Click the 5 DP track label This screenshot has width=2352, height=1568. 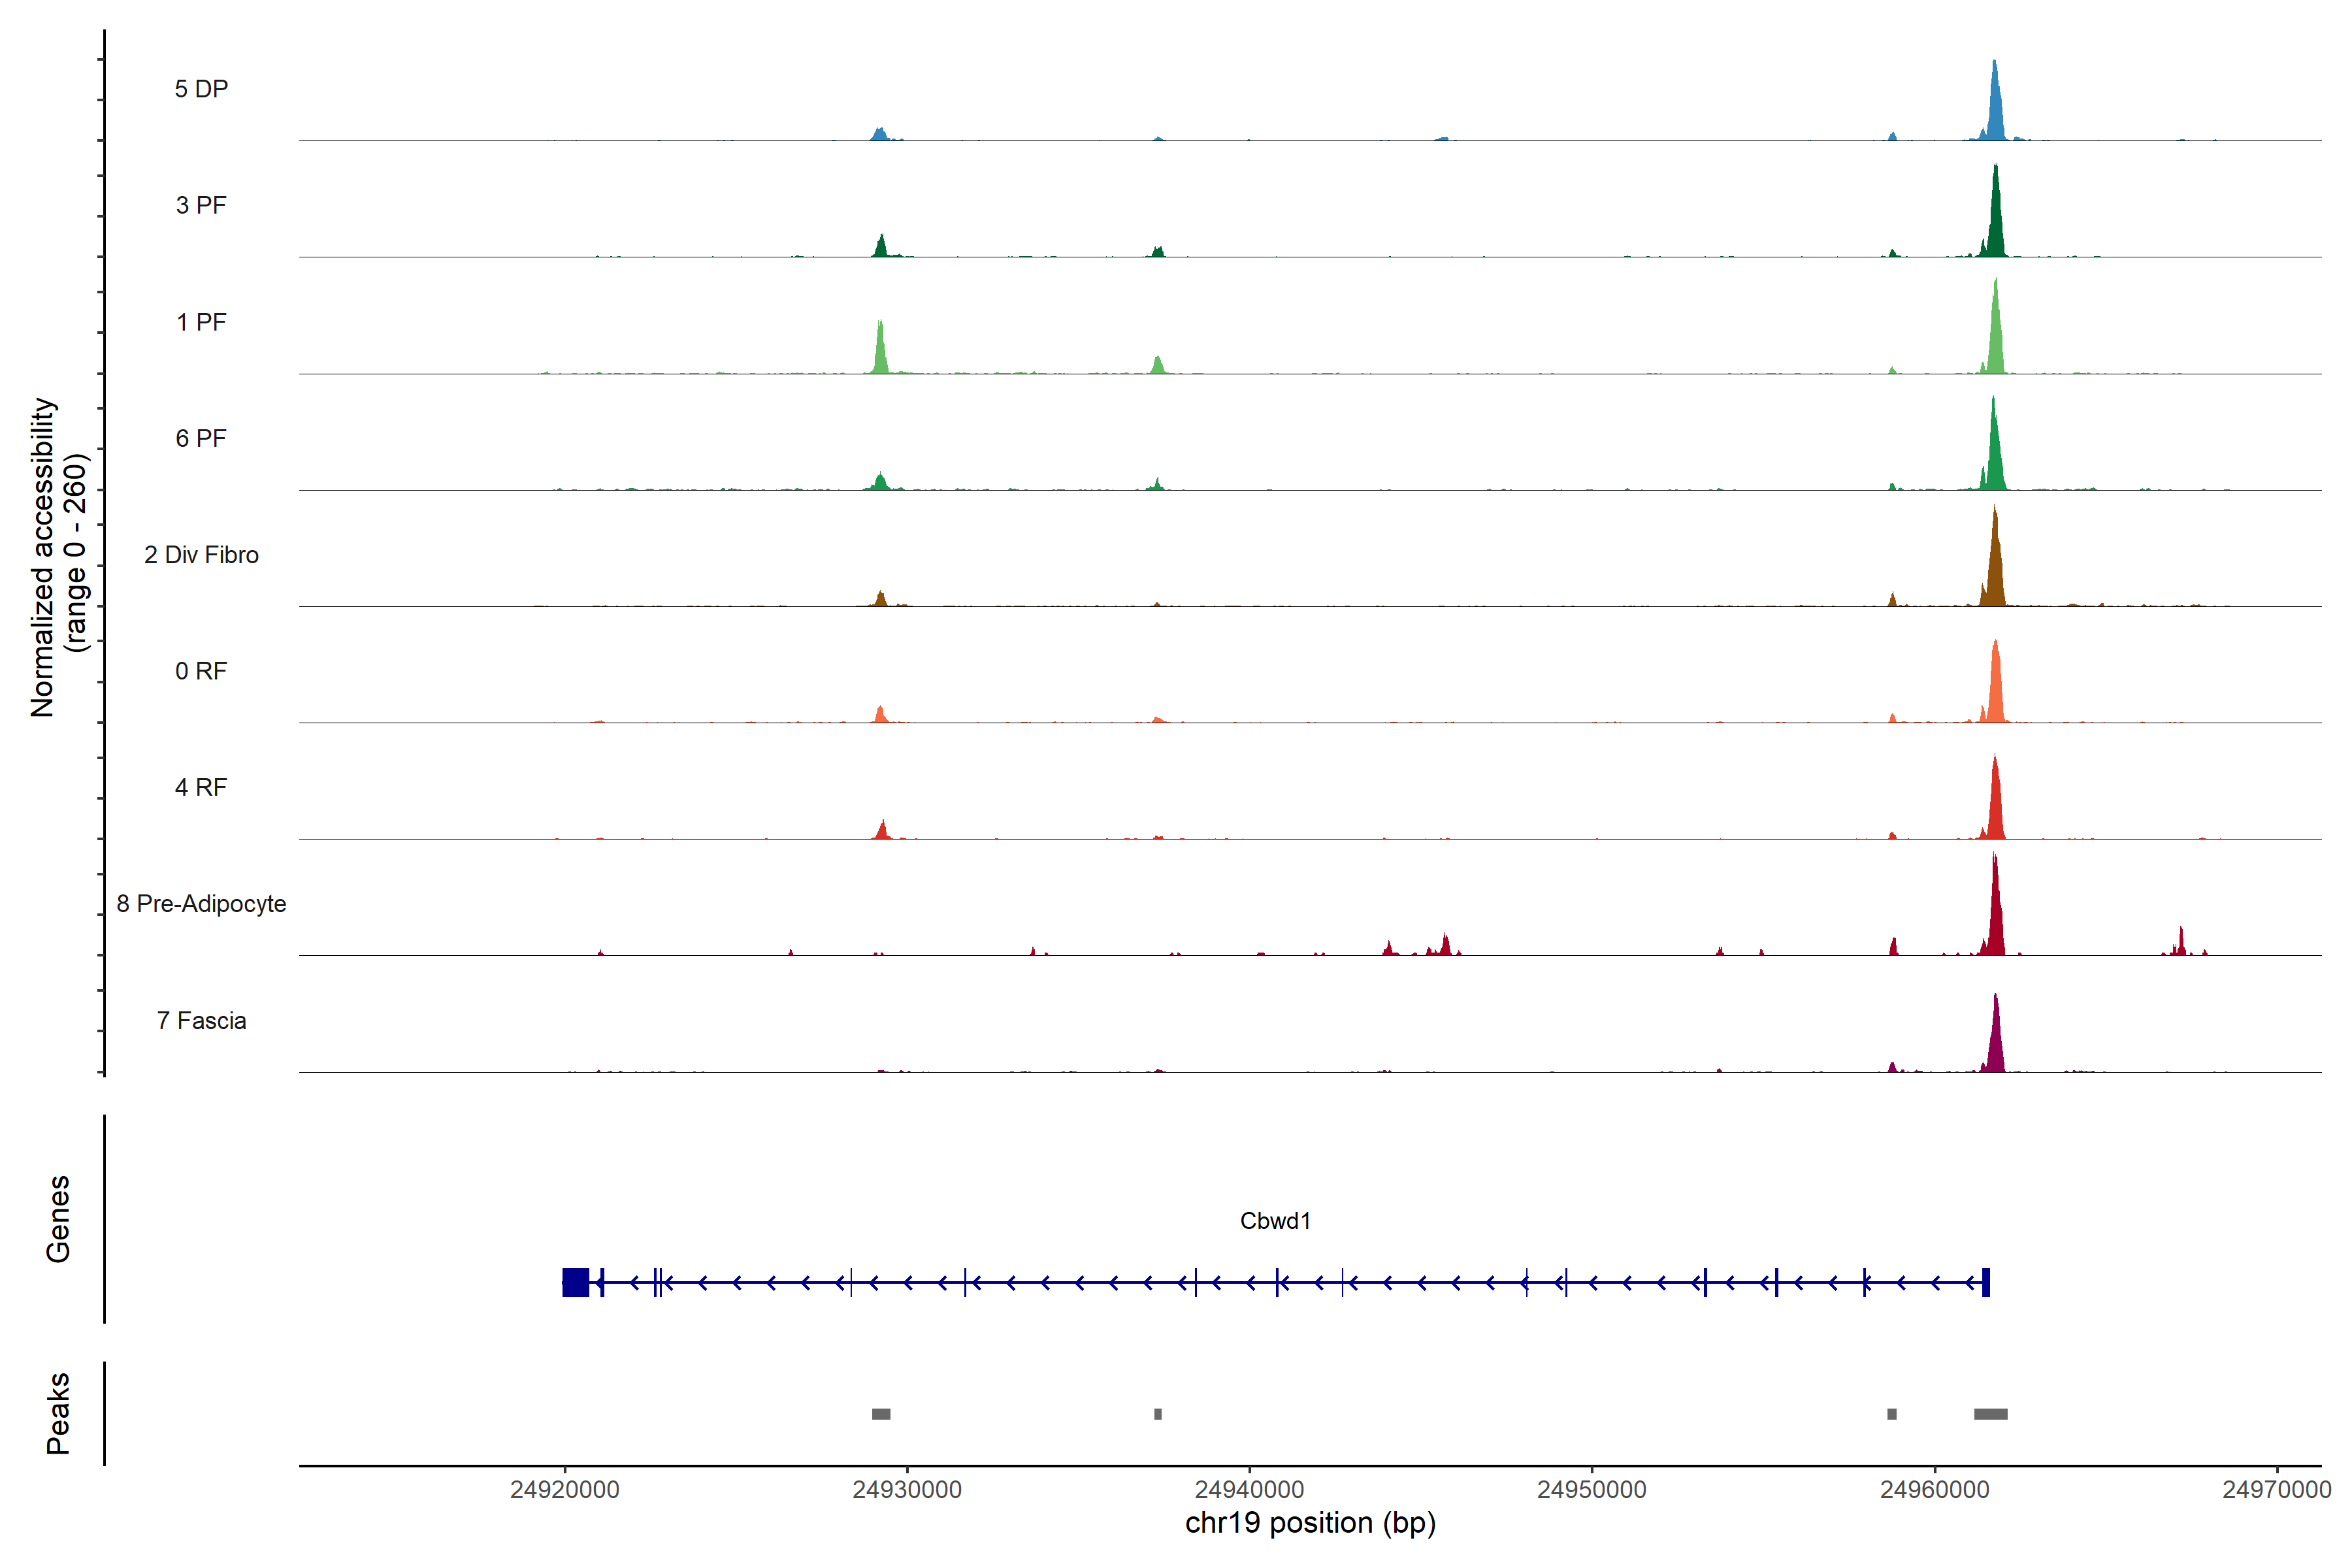(x=201, y=89)
